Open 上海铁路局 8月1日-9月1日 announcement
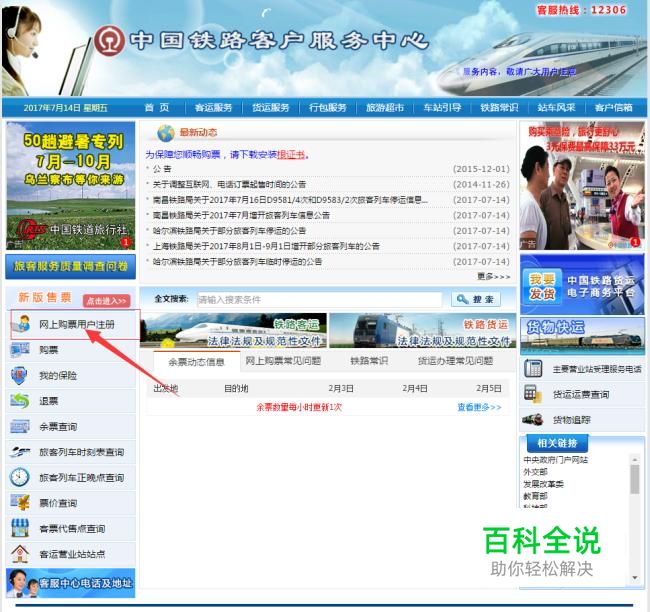Image resolution: width=650 pixels, height=612 pixels. pyautogui.click(x=266, y=246)
